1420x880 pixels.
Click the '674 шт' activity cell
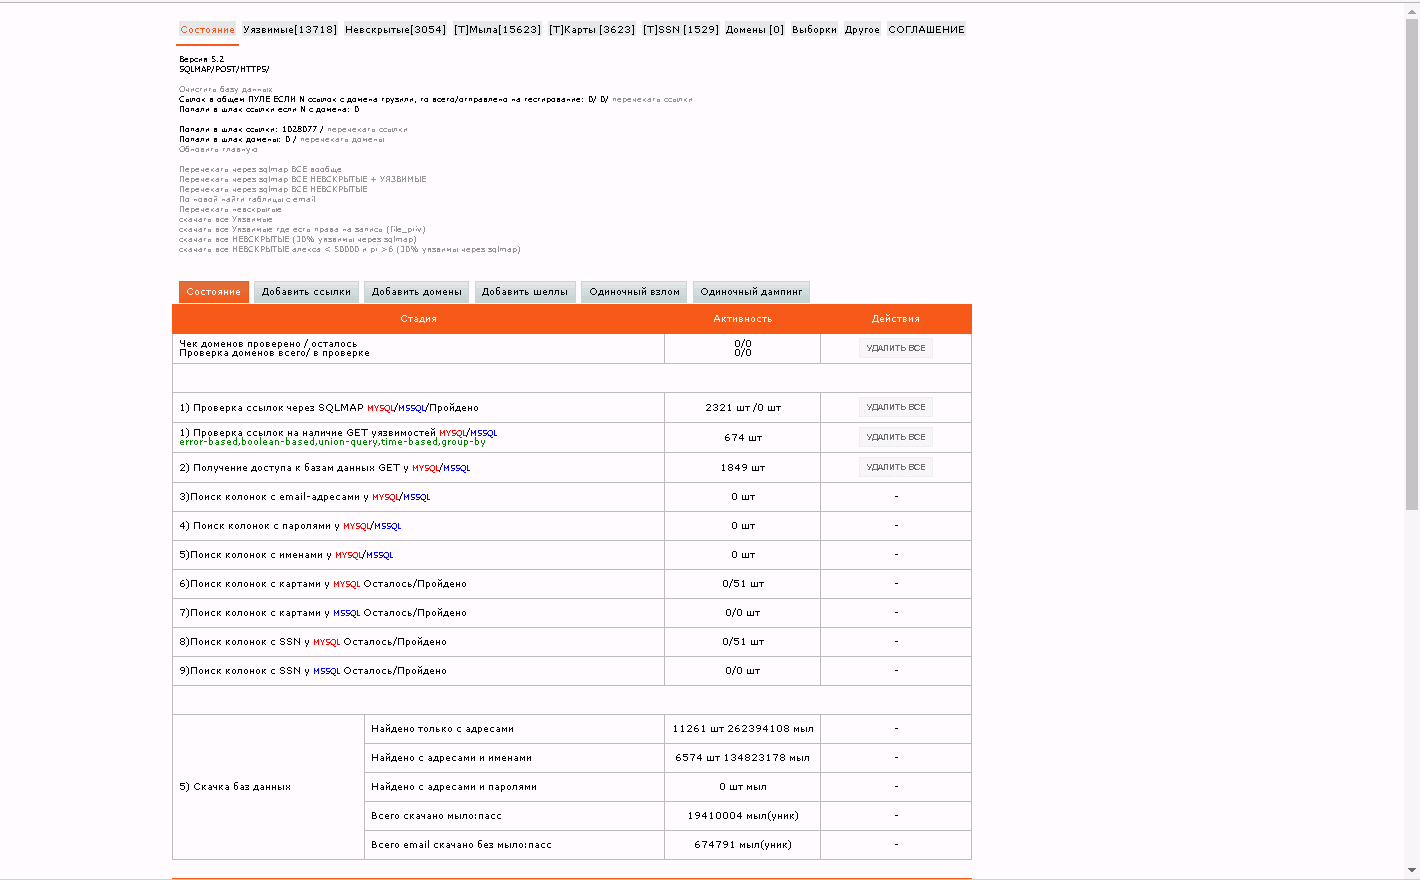743,438
